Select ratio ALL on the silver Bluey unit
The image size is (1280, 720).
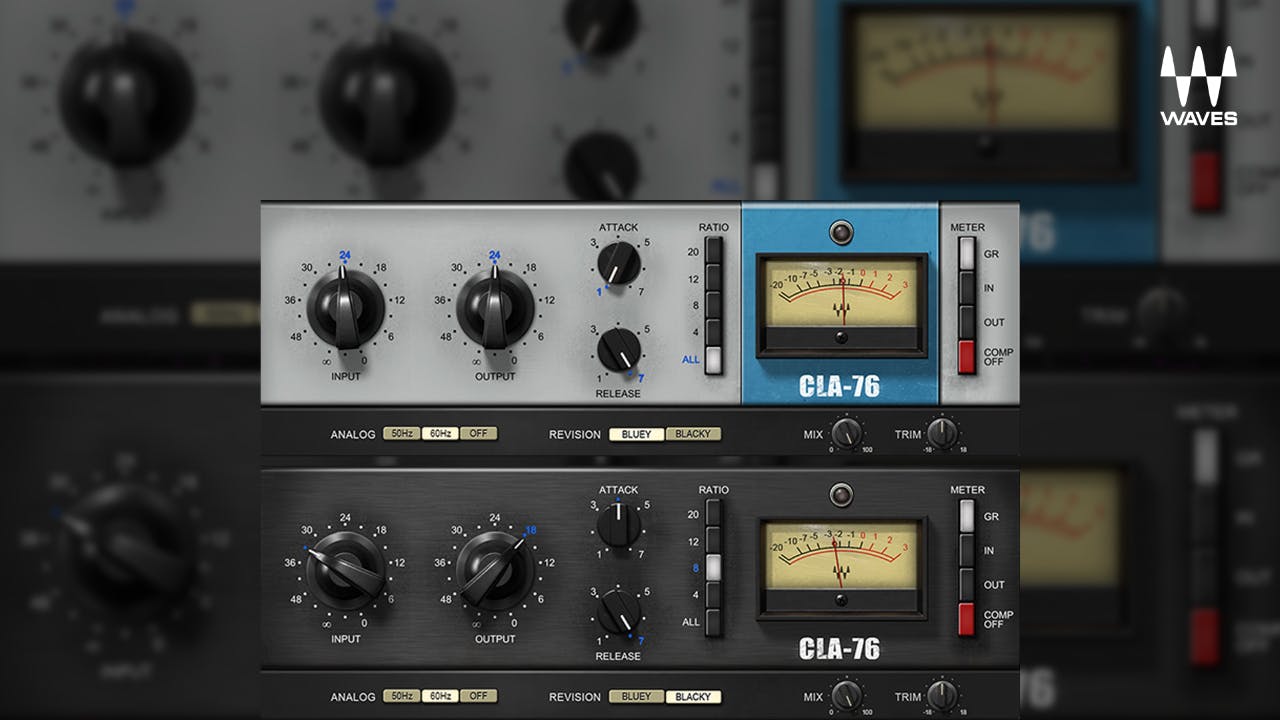[x=713, y=360]
